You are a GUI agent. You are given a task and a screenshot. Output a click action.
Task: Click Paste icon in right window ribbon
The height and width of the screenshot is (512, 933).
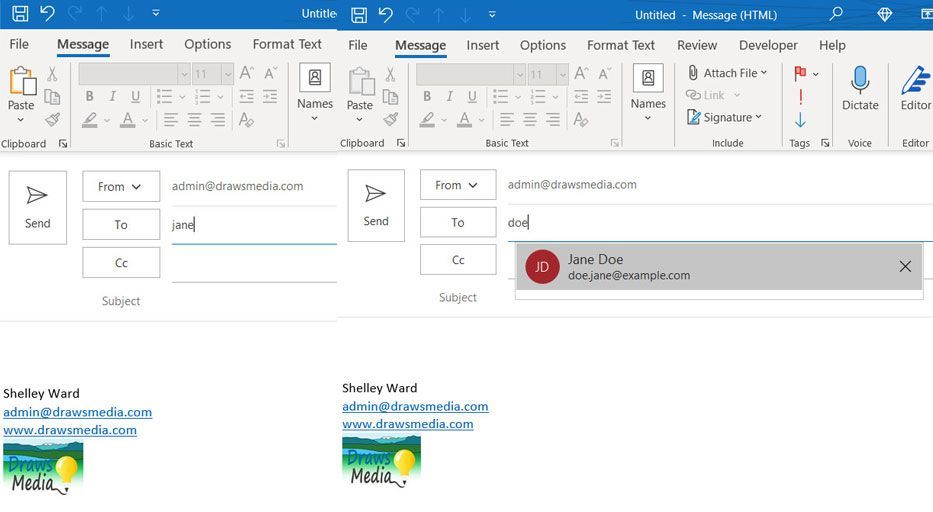click(x=361, y=81)
